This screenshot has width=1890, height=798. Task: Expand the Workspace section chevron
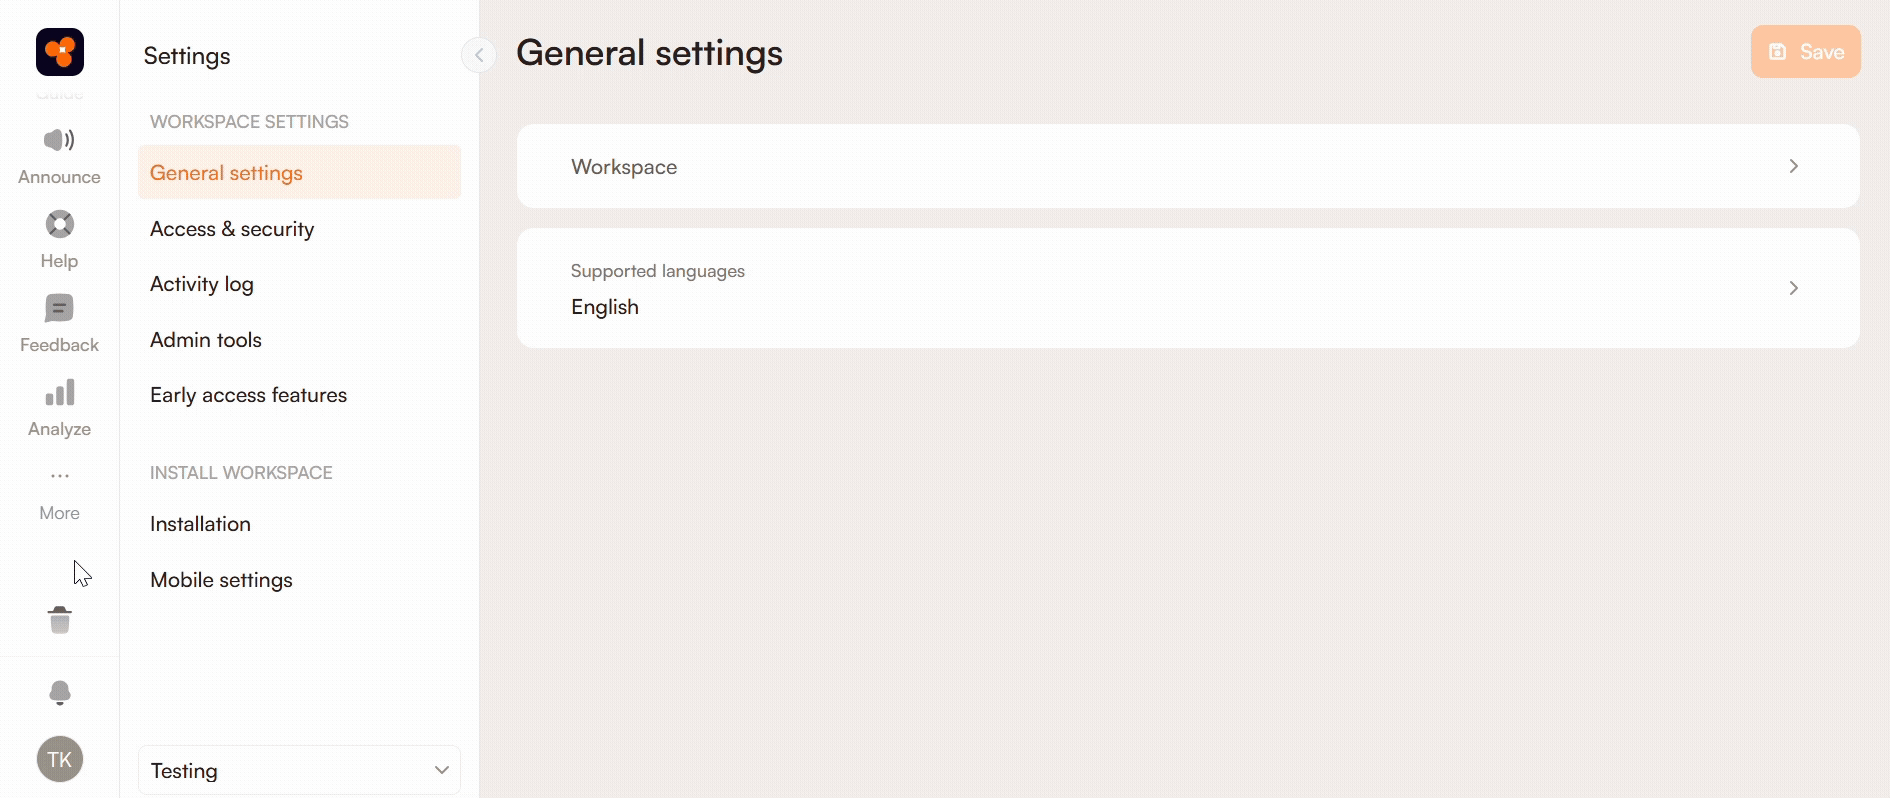click(x=1793, y=166)
